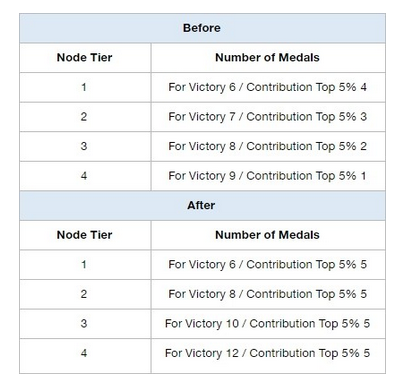The image size is (413, 380).
Task: Click cell 'For Victory 7 / Contribution Top 5% 3'
Action: coord(268,117)
